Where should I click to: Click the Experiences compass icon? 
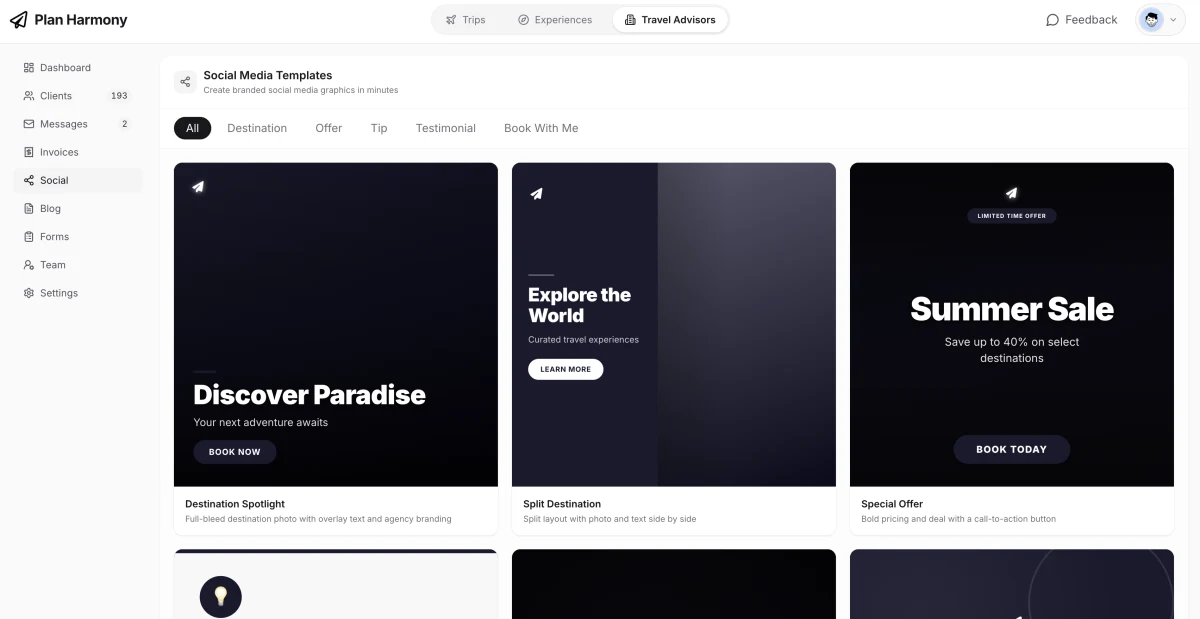523,20
